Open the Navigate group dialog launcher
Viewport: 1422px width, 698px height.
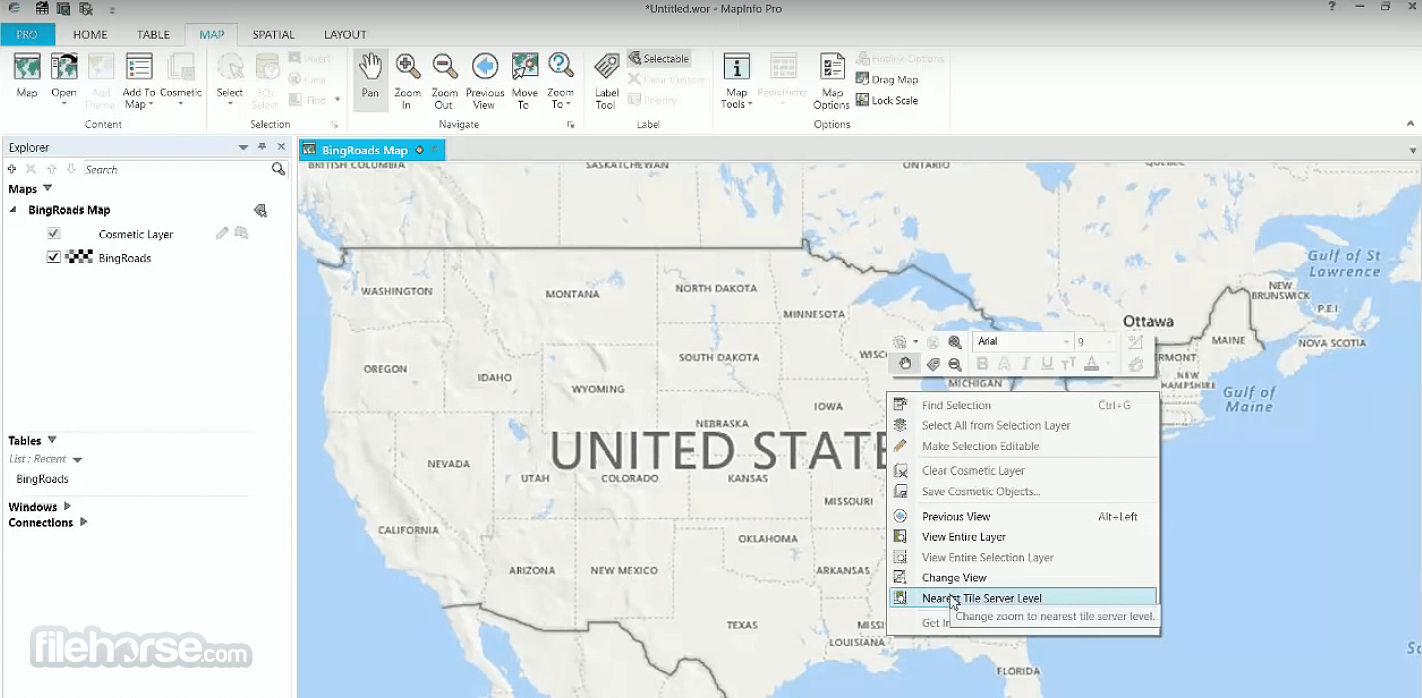(571, 125)
